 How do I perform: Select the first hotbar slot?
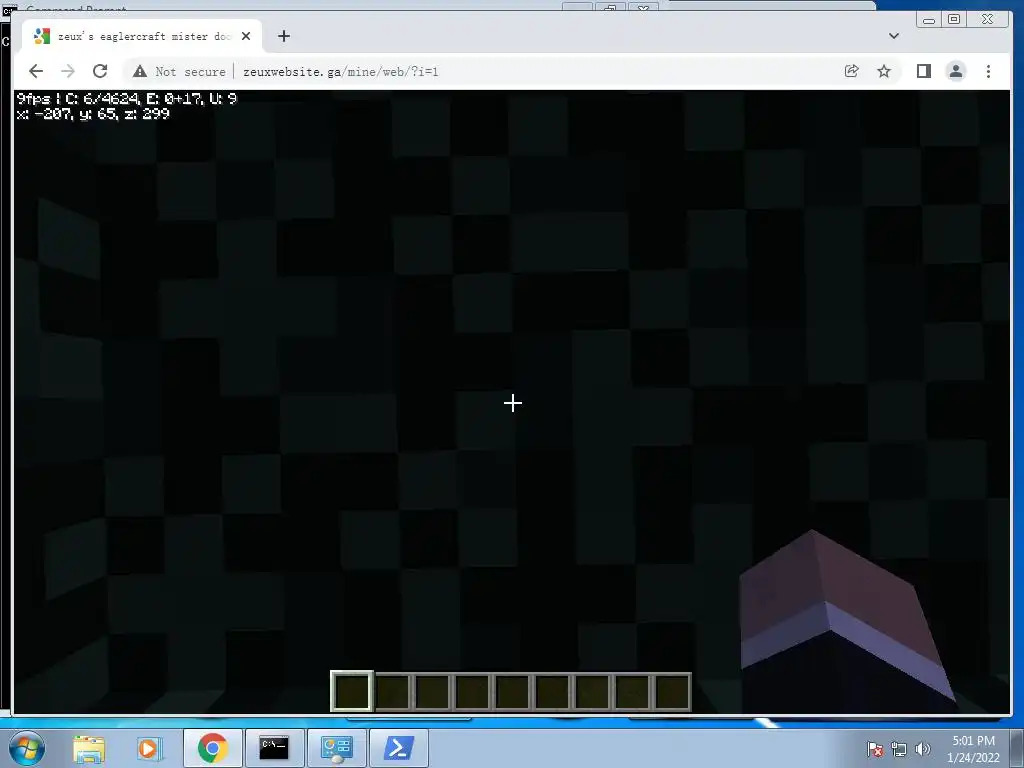pos(353,691)
